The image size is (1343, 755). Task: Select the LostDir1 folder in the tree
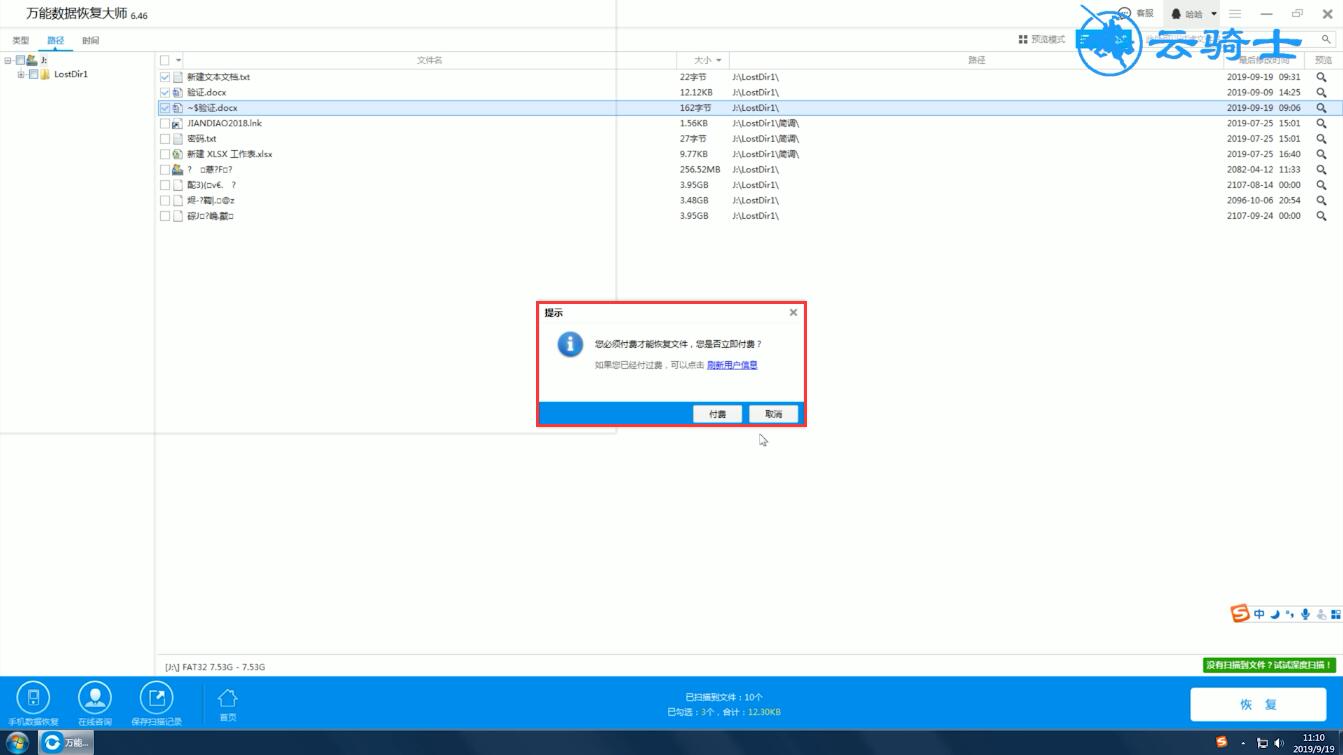click(71, 74)
